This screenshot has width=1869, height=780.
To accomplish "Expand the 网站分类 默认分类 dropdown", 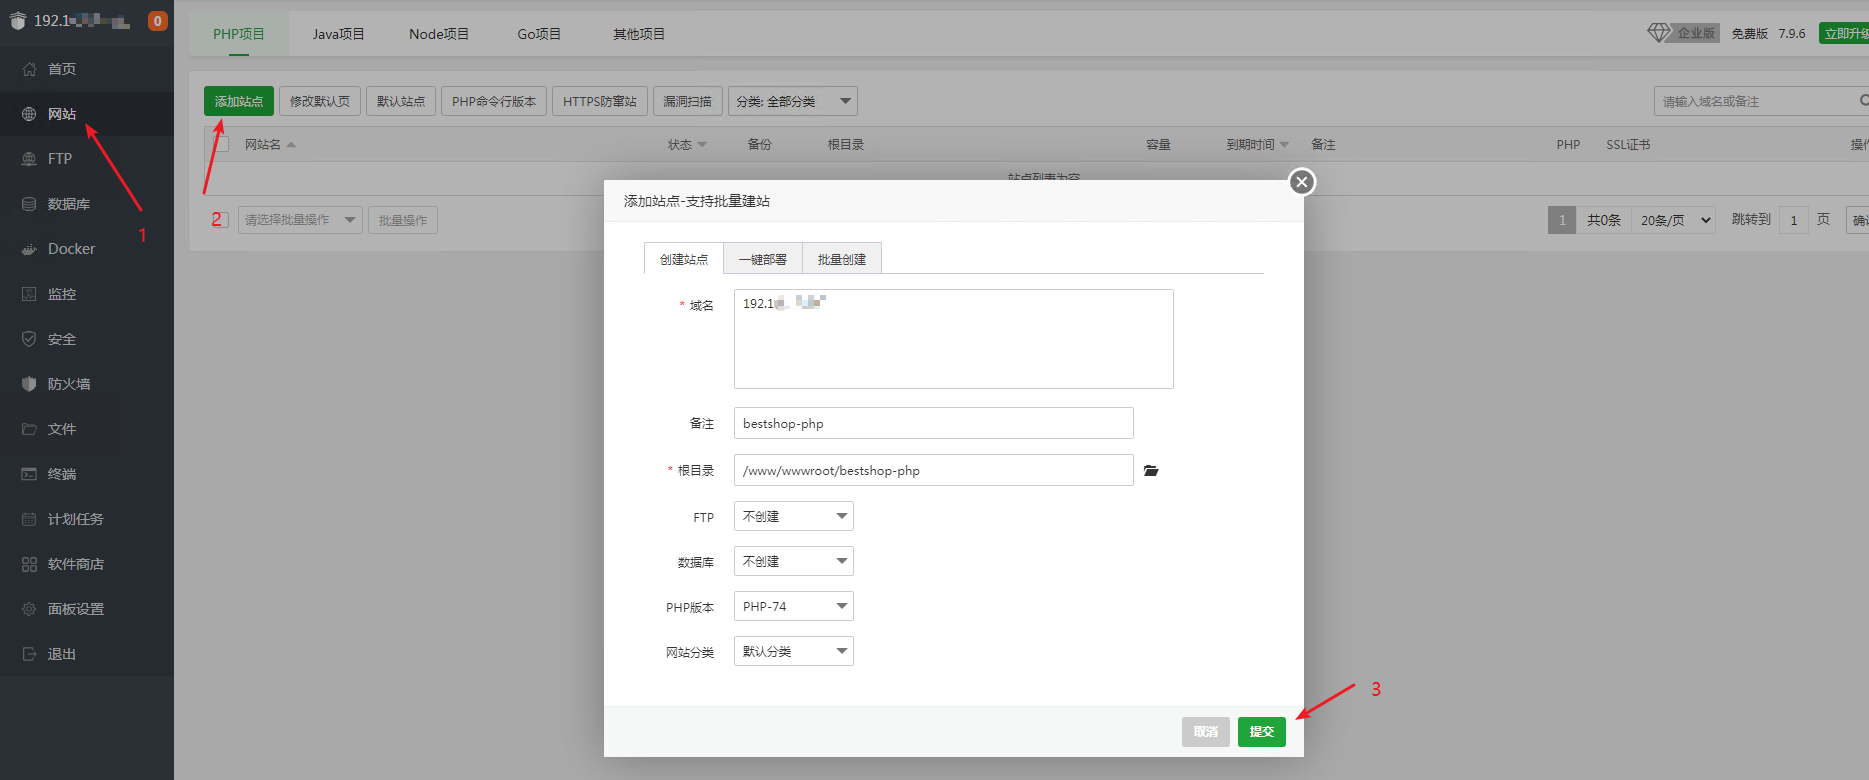I will pyautogui.click(x=793, y=652).
